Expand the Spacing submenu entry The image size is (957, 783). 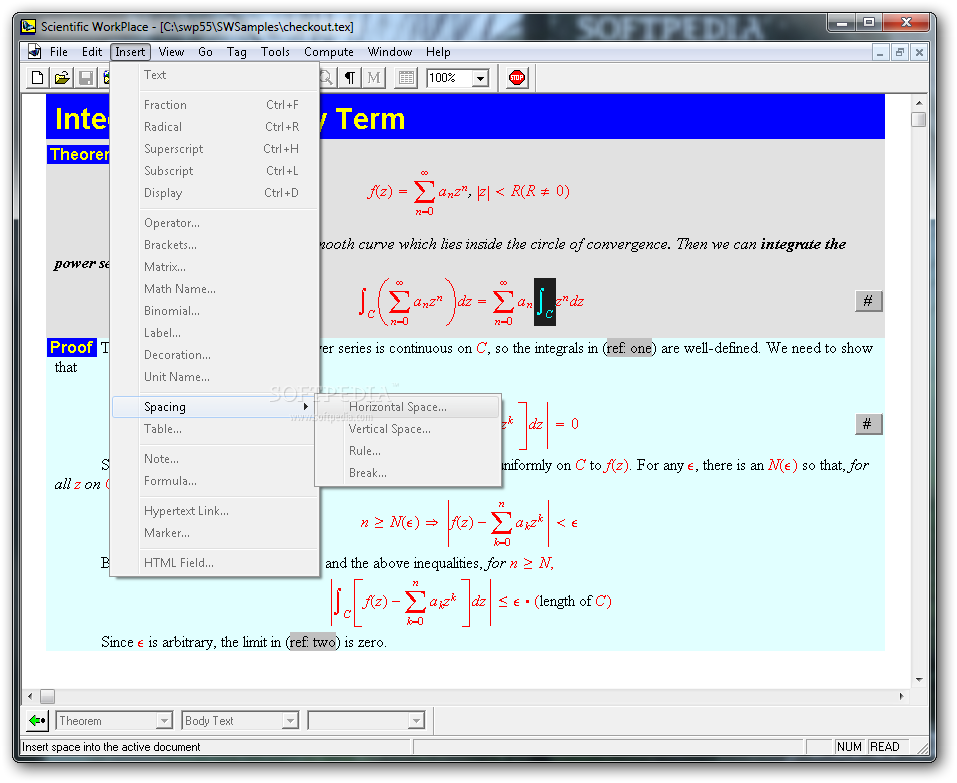pyautogui.click(x=215, y=407)
